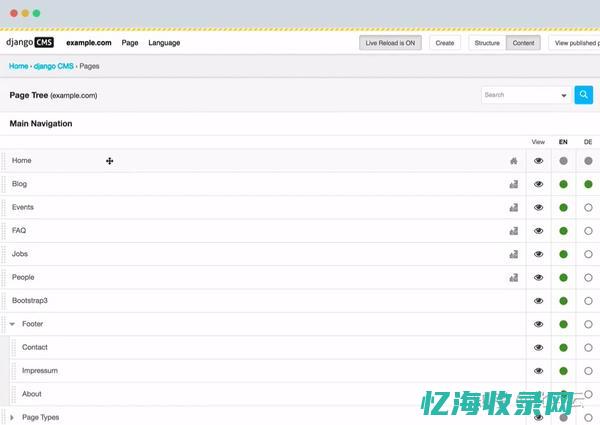Open the Language menu in toolbar
Image resolution: width=600 pixels, height=425 pixels.
coord(164,43)
